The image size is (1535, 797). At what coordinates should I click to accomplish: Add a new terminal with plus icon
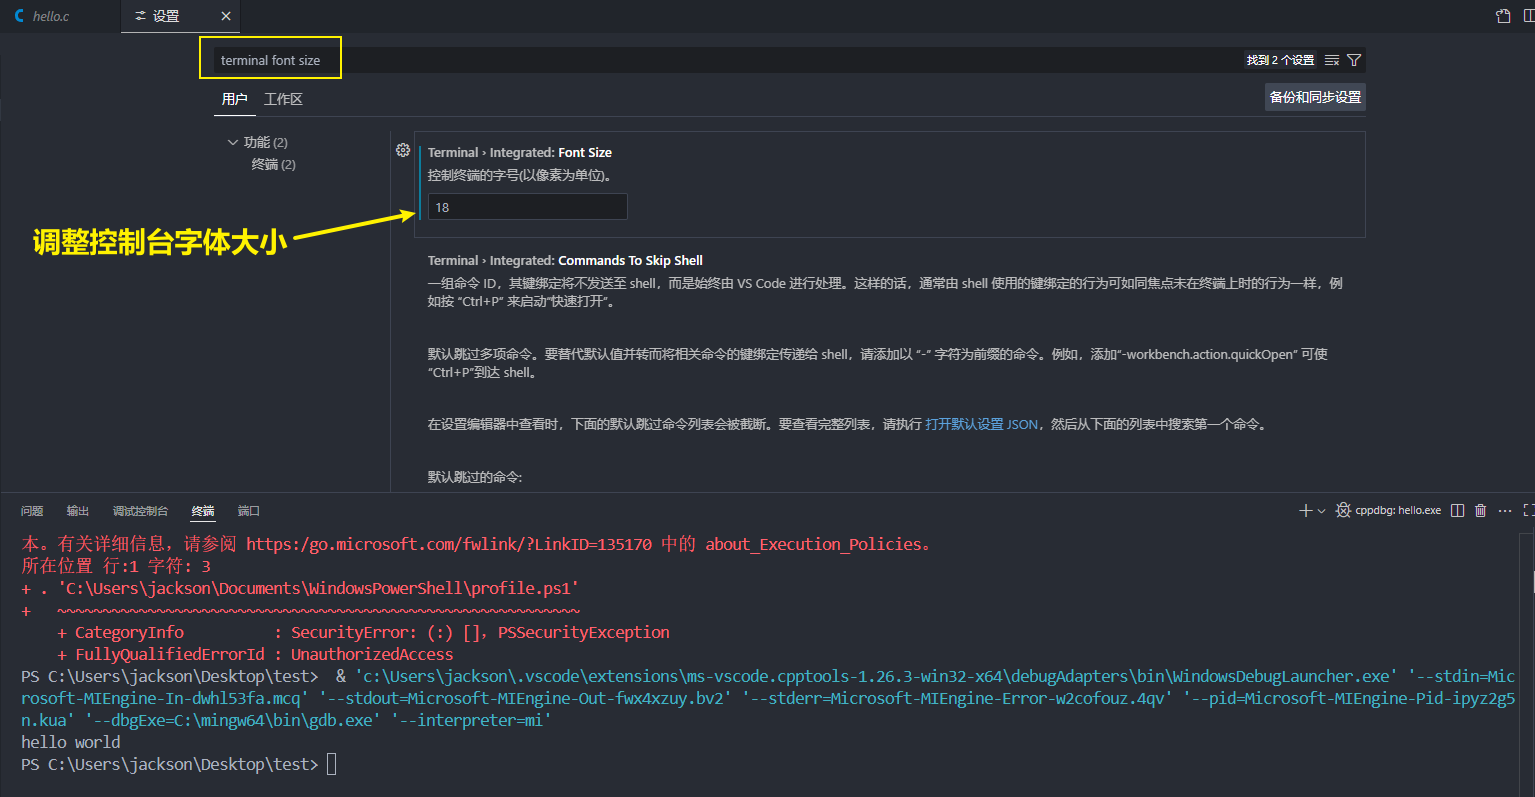(1304, 511)
